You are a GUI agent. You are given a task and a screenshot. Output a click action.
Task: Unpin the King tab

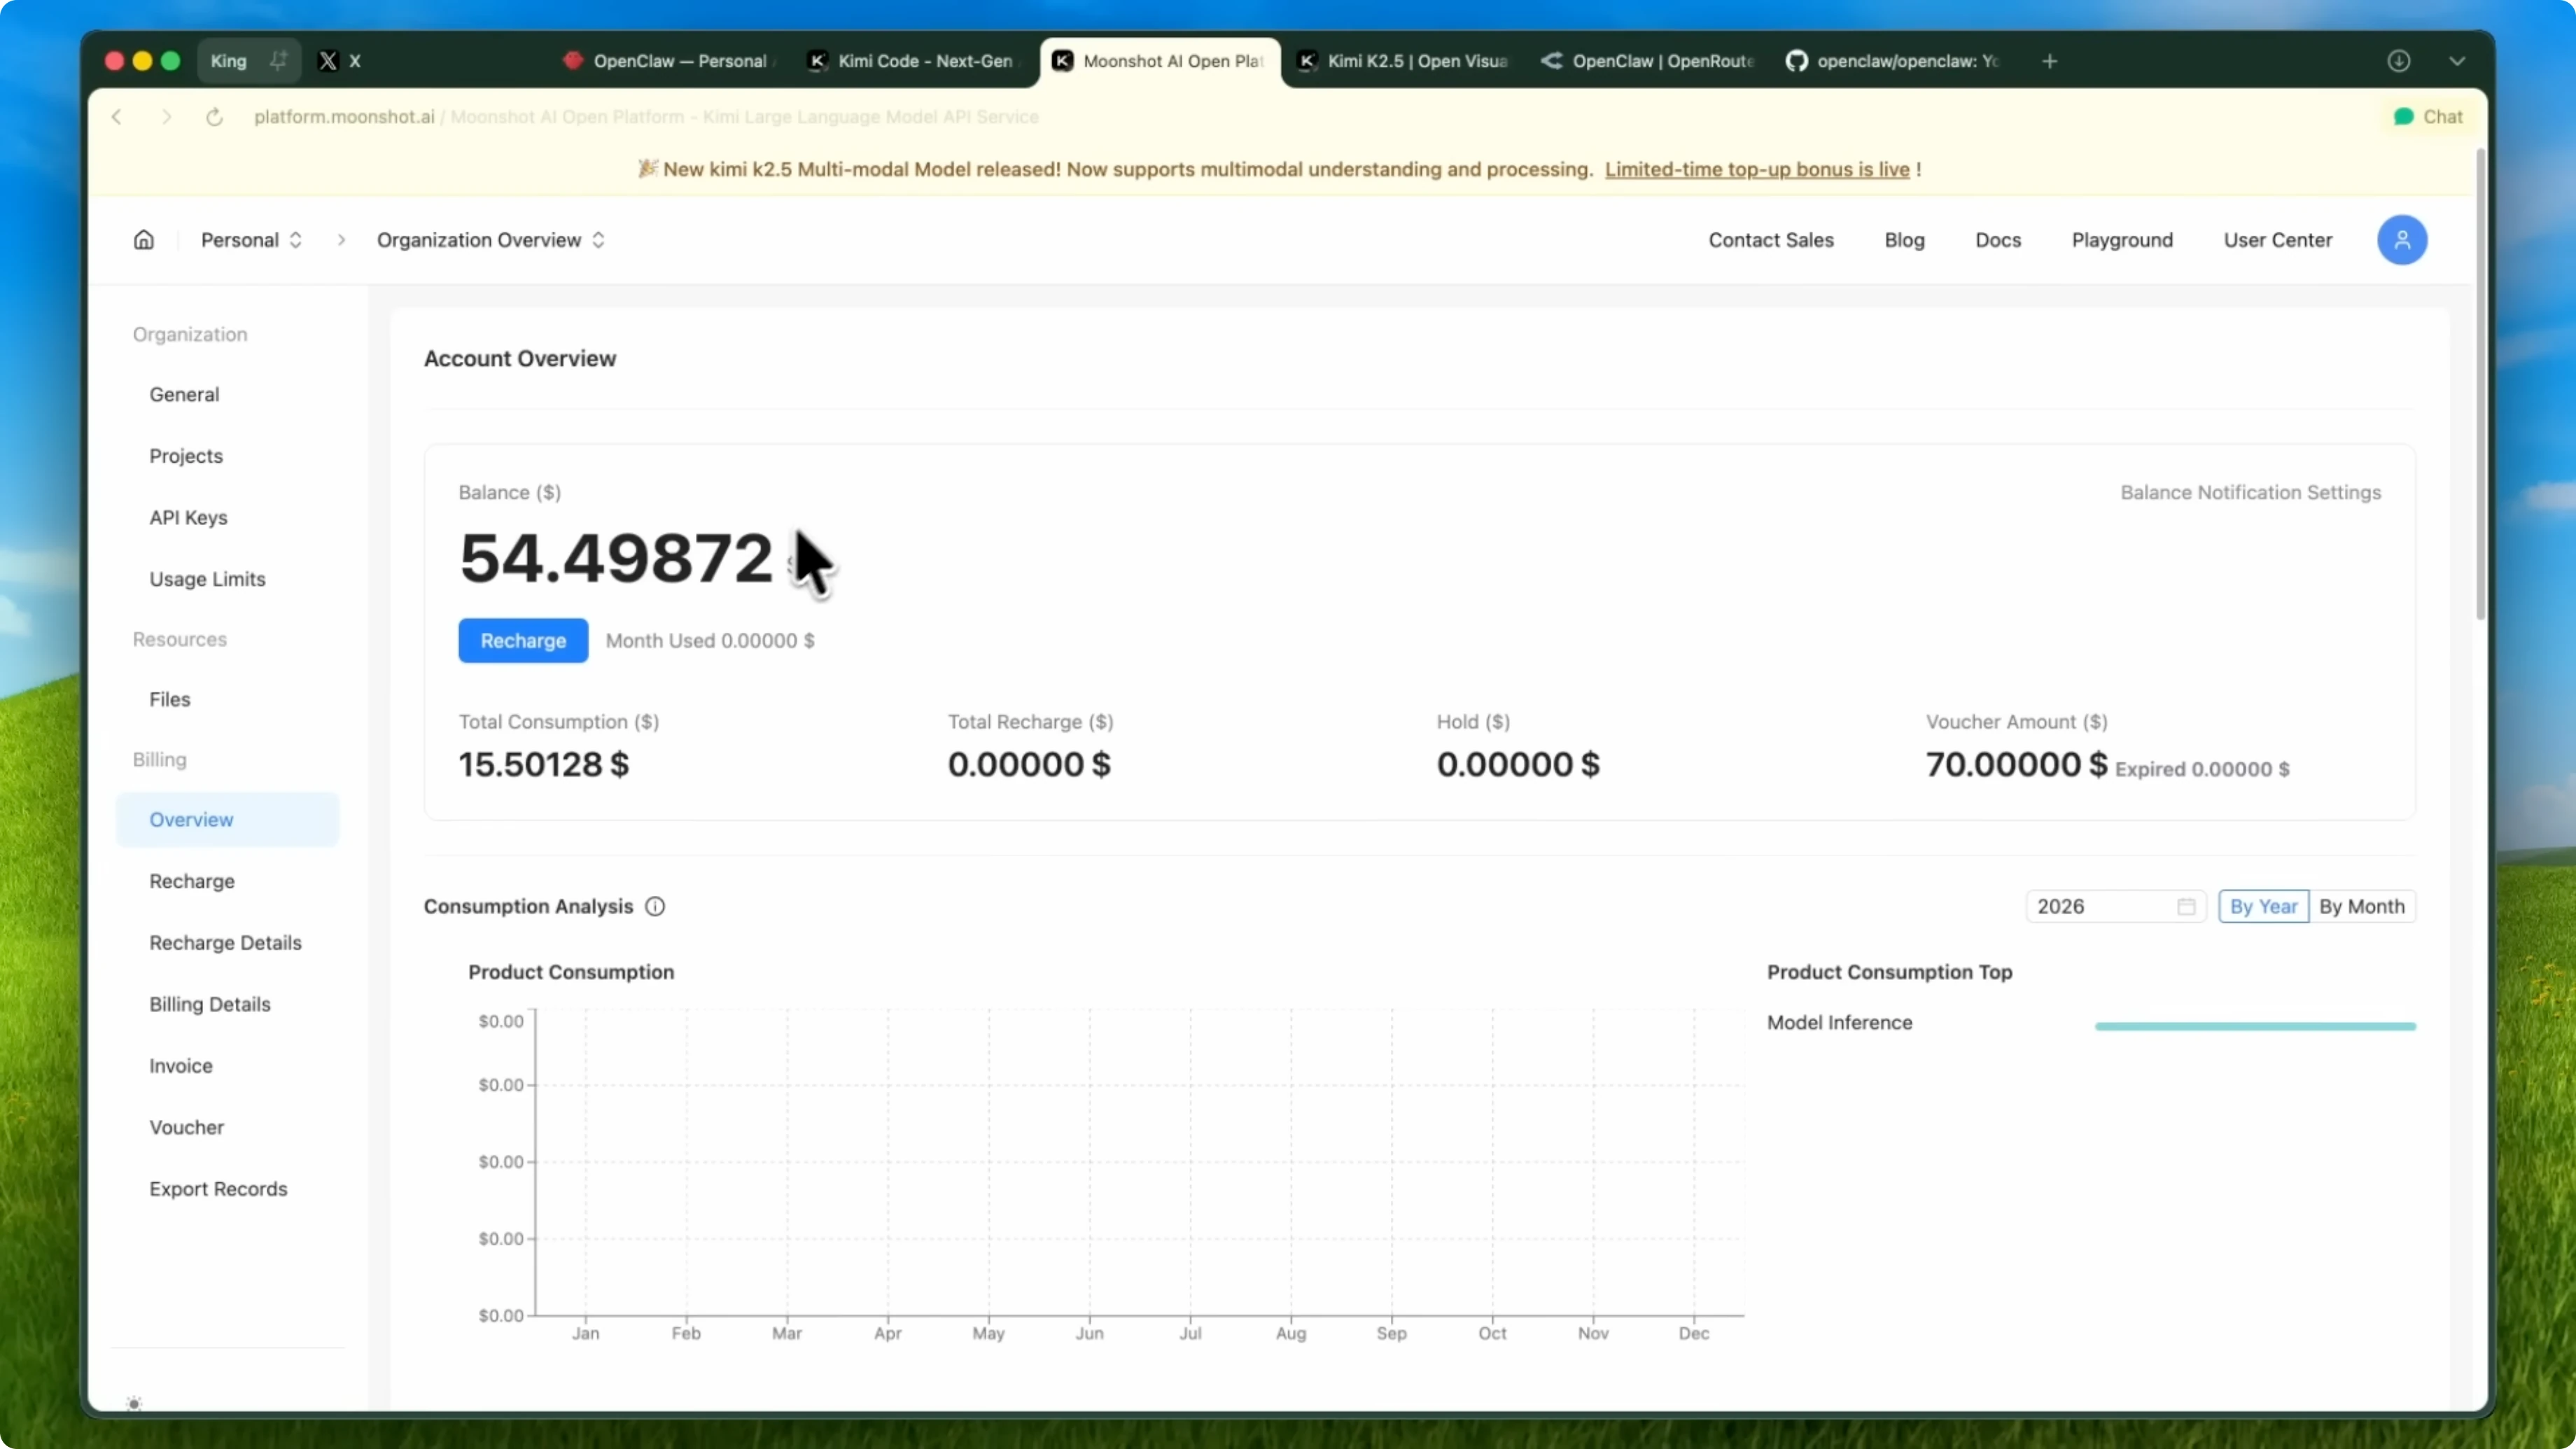pyautogui.click(x=279, y=60)
